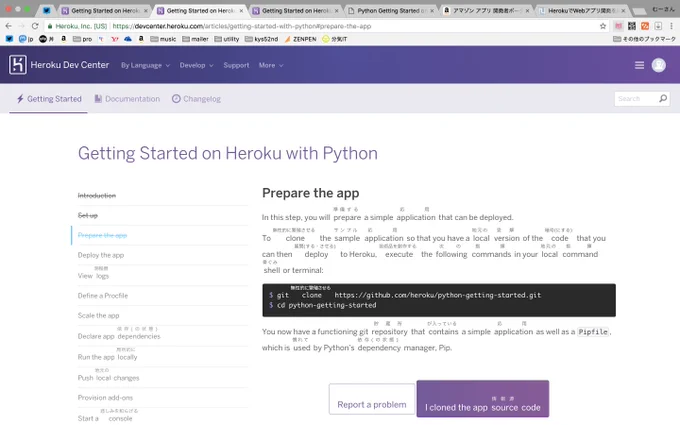Open Run the app locally sidebar link
This screenshot has height=425, width=680.
click(x=108, y=357)
